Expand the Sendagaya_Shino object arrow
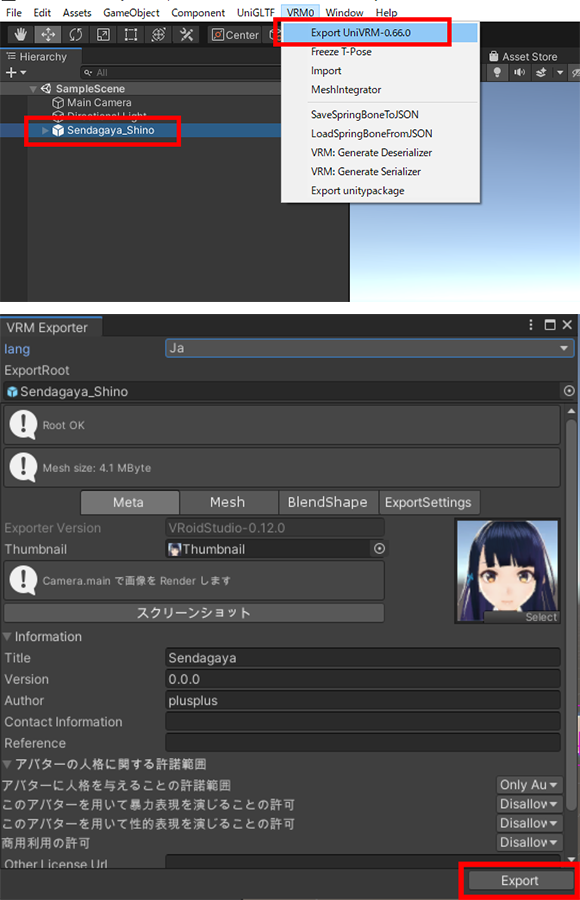 click(45, 130)
